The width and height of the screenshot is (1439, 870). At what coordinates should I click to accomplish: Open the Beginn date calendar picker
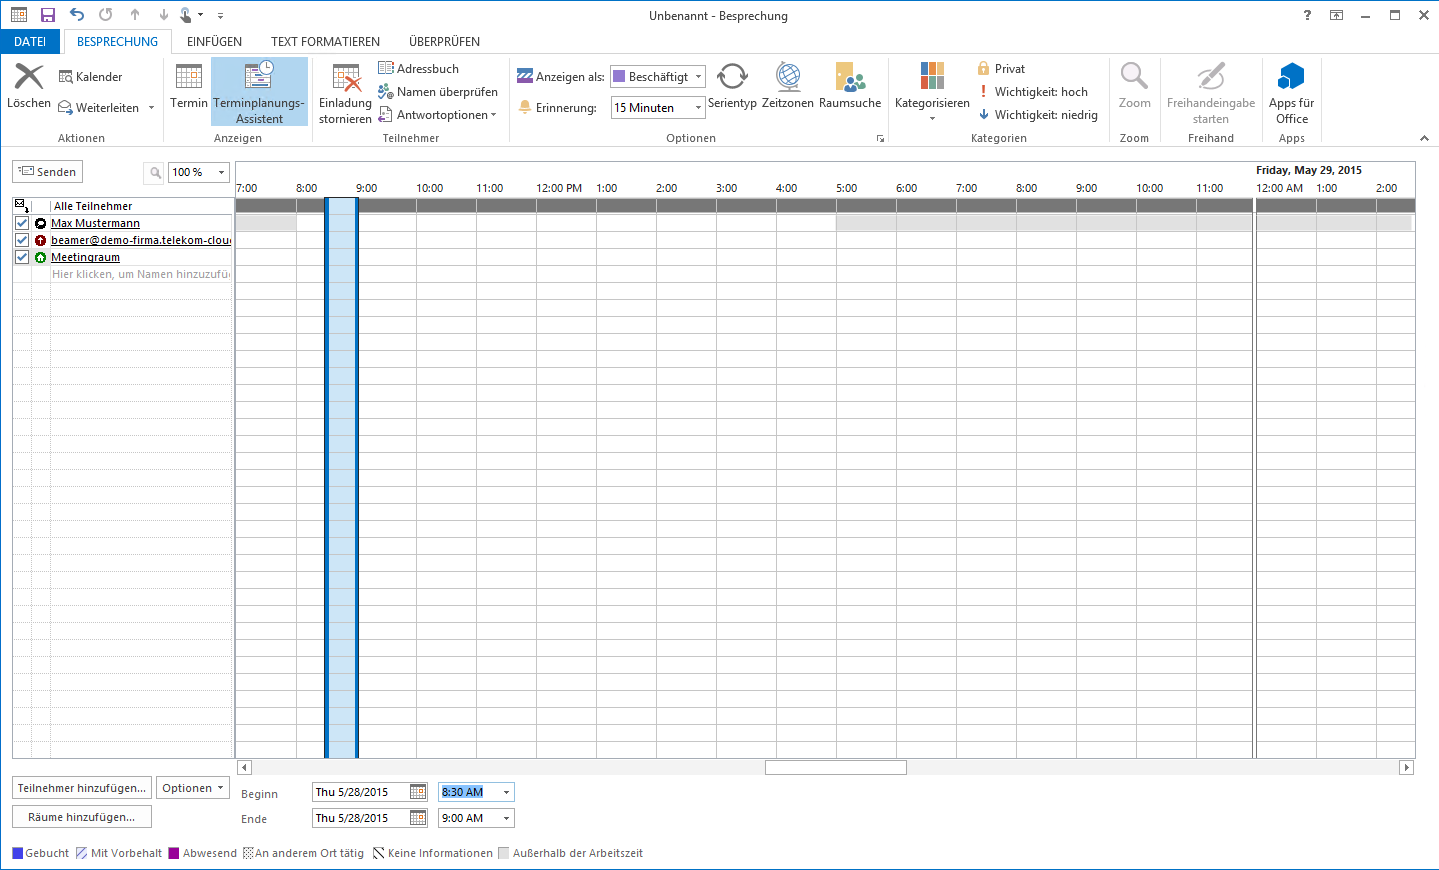coord(418,792)
